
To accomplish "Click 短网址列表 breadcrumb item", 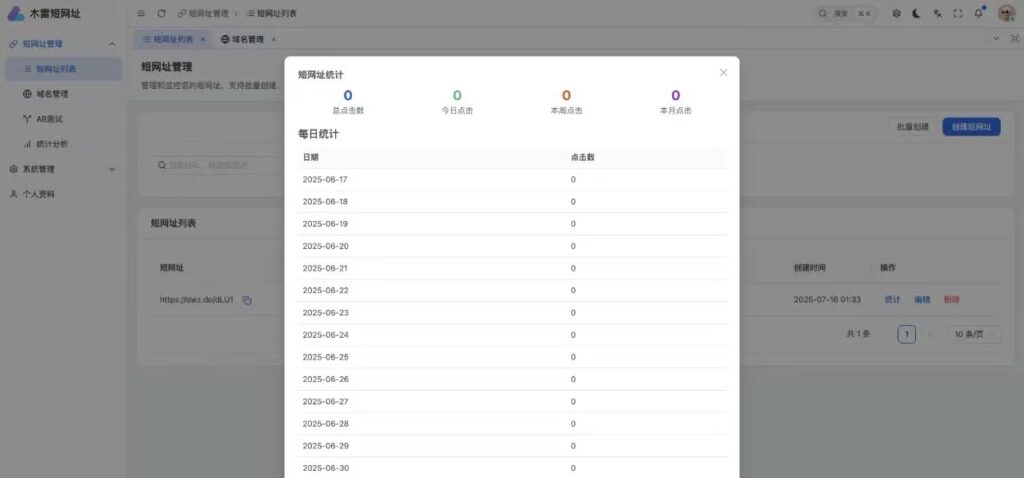I will pos(272,13).
